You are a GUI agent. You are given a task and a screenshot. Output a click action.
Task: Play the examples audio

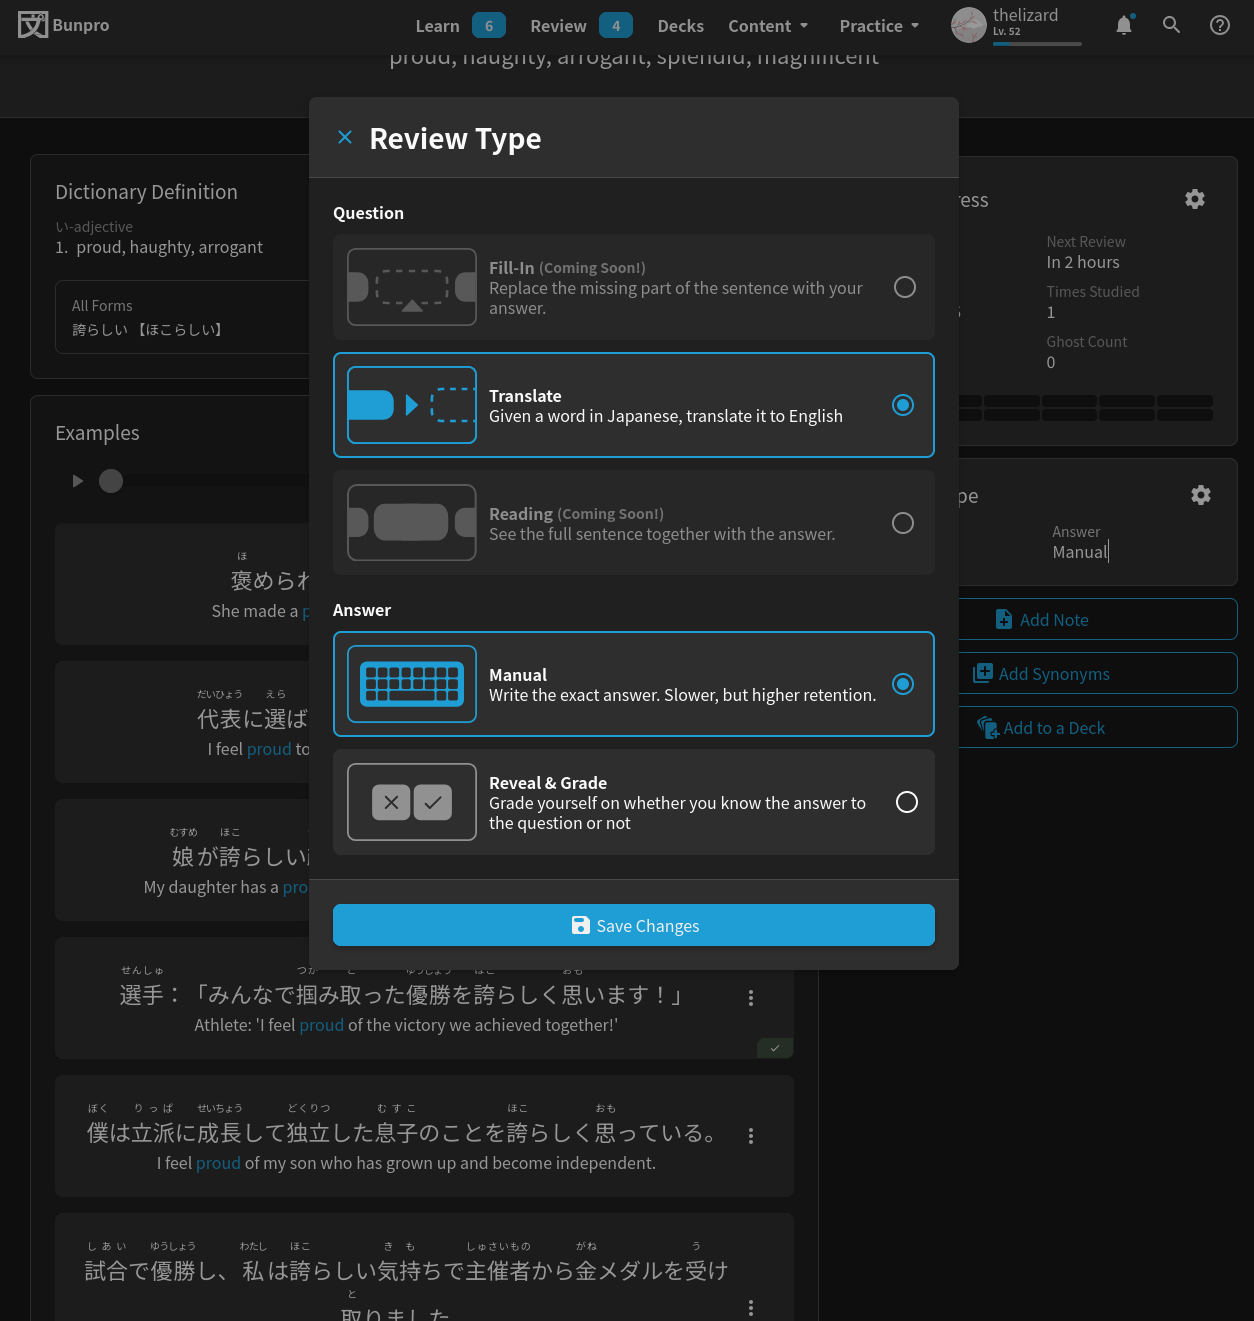click(x=78, y=481)
